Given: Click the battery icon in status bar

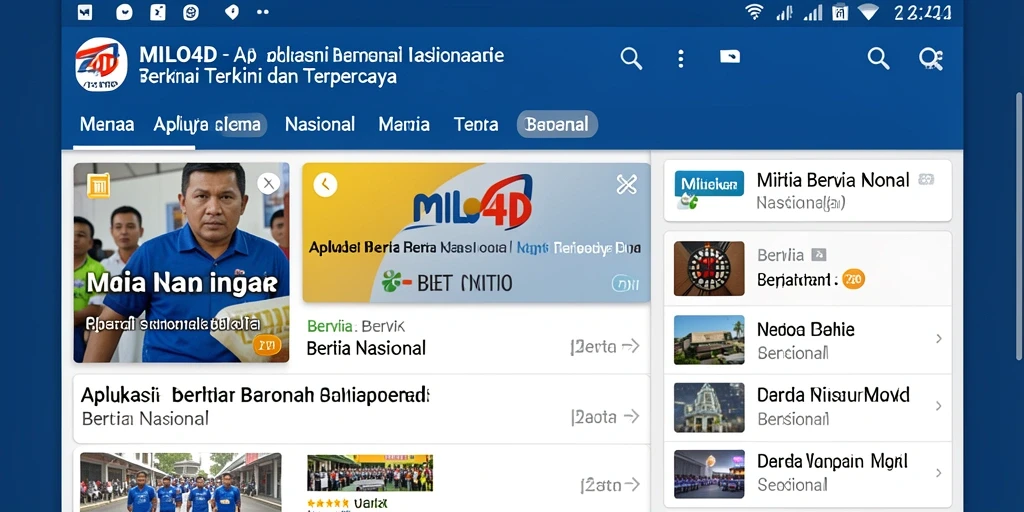Looking at the screenshot, I should pyautogui.click(x=840, y=12).
